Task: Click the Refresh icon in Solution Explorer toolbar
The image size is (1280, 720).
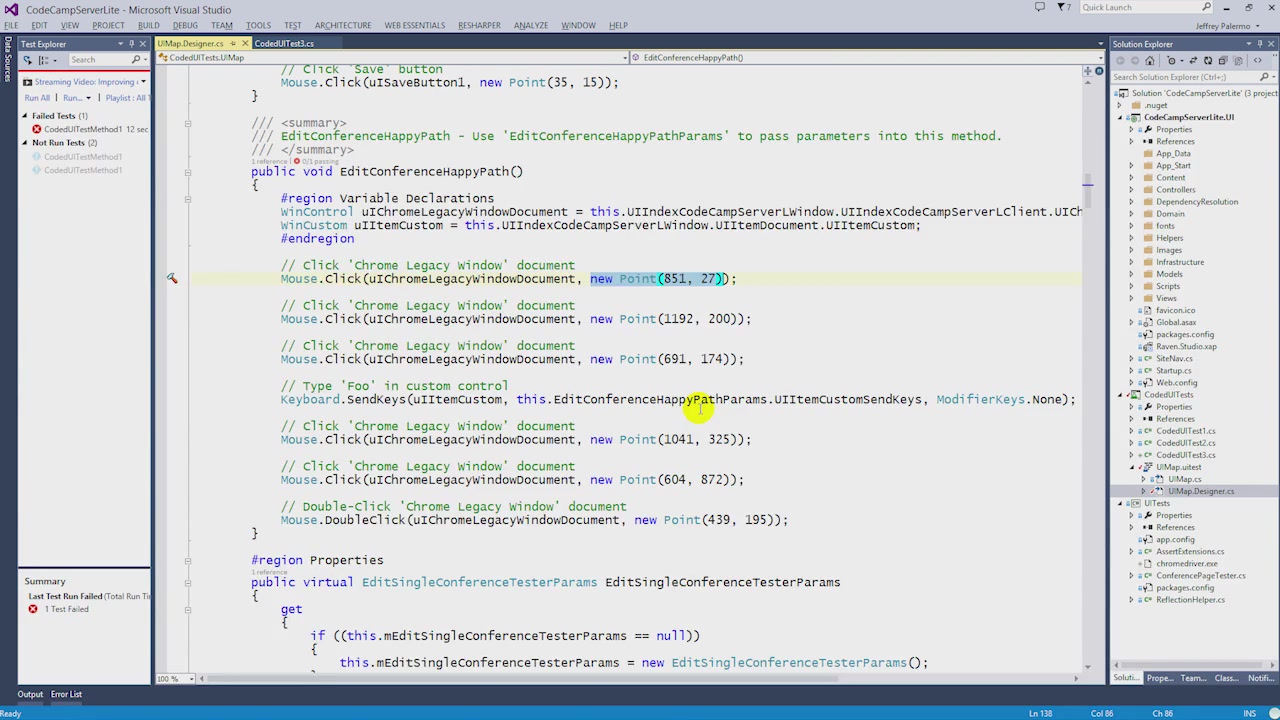Action: 1208,61
